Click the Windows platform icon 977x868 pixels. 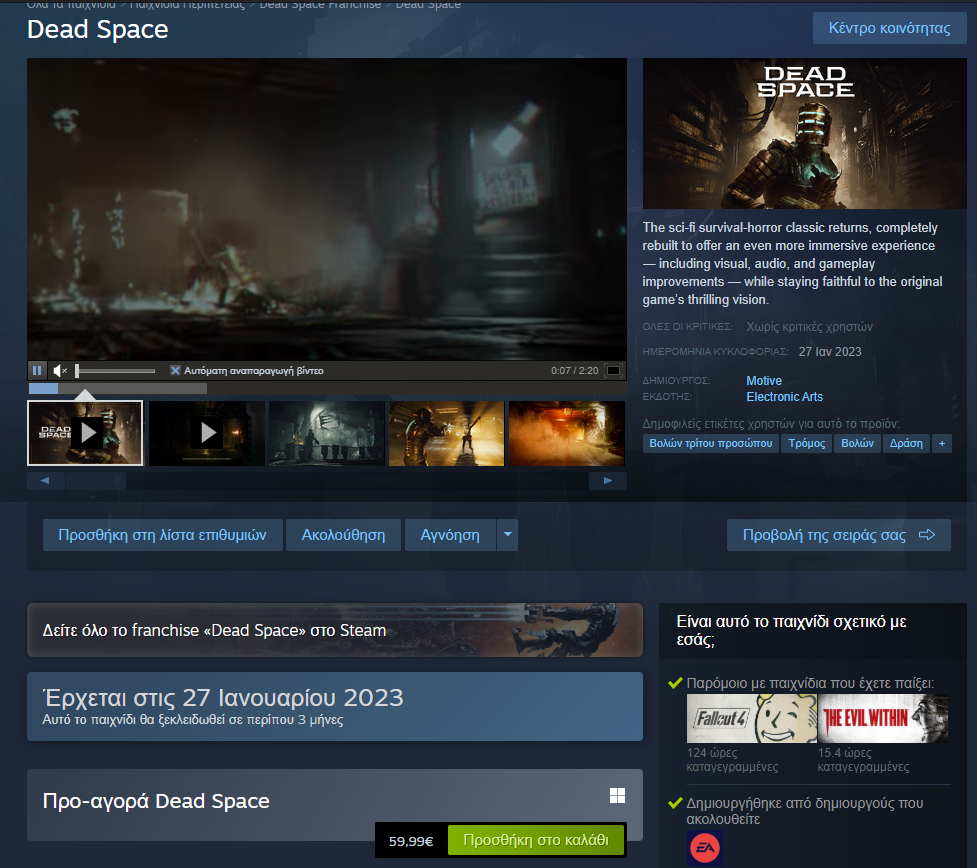tap(617, 796)
